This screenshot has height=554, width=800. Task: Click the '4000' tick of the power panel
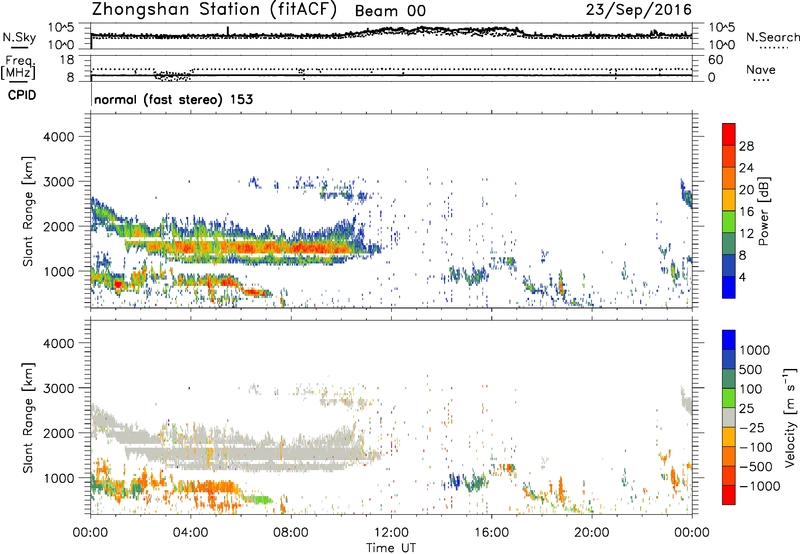[x=59, y=137]
